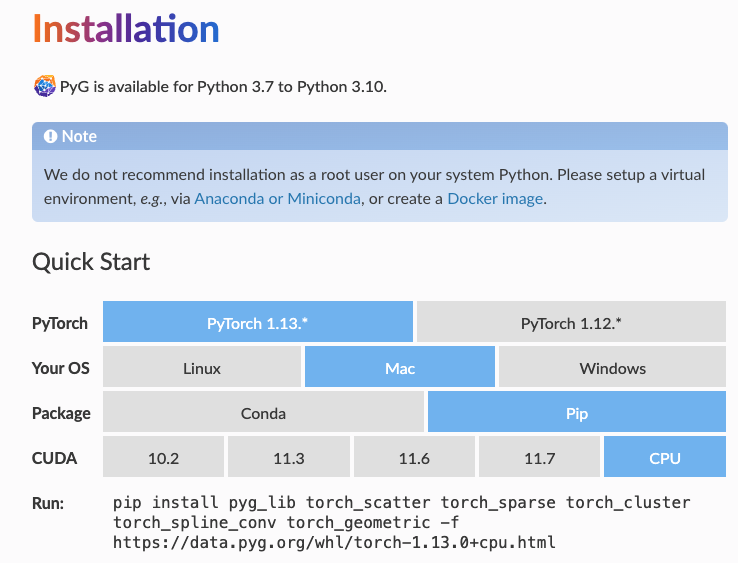
Task: Select Pip package option
Action: click(x=577, y=411)
